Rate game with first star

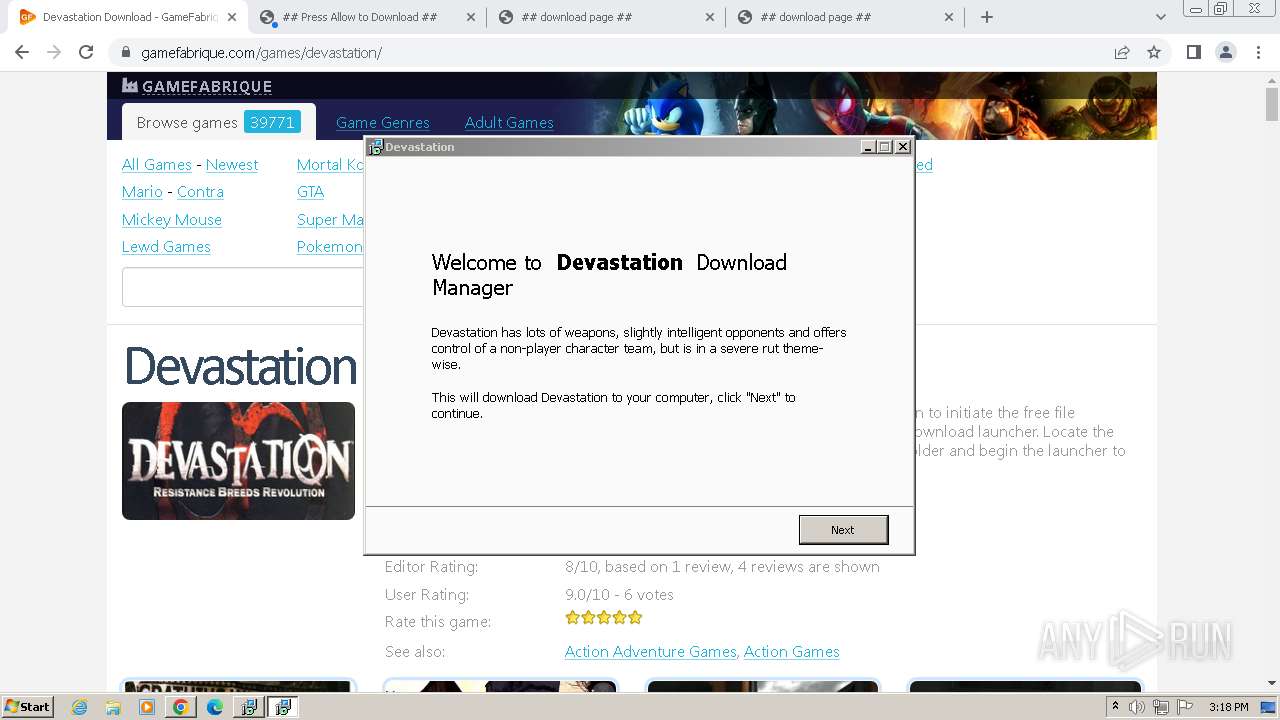point(573,618)
